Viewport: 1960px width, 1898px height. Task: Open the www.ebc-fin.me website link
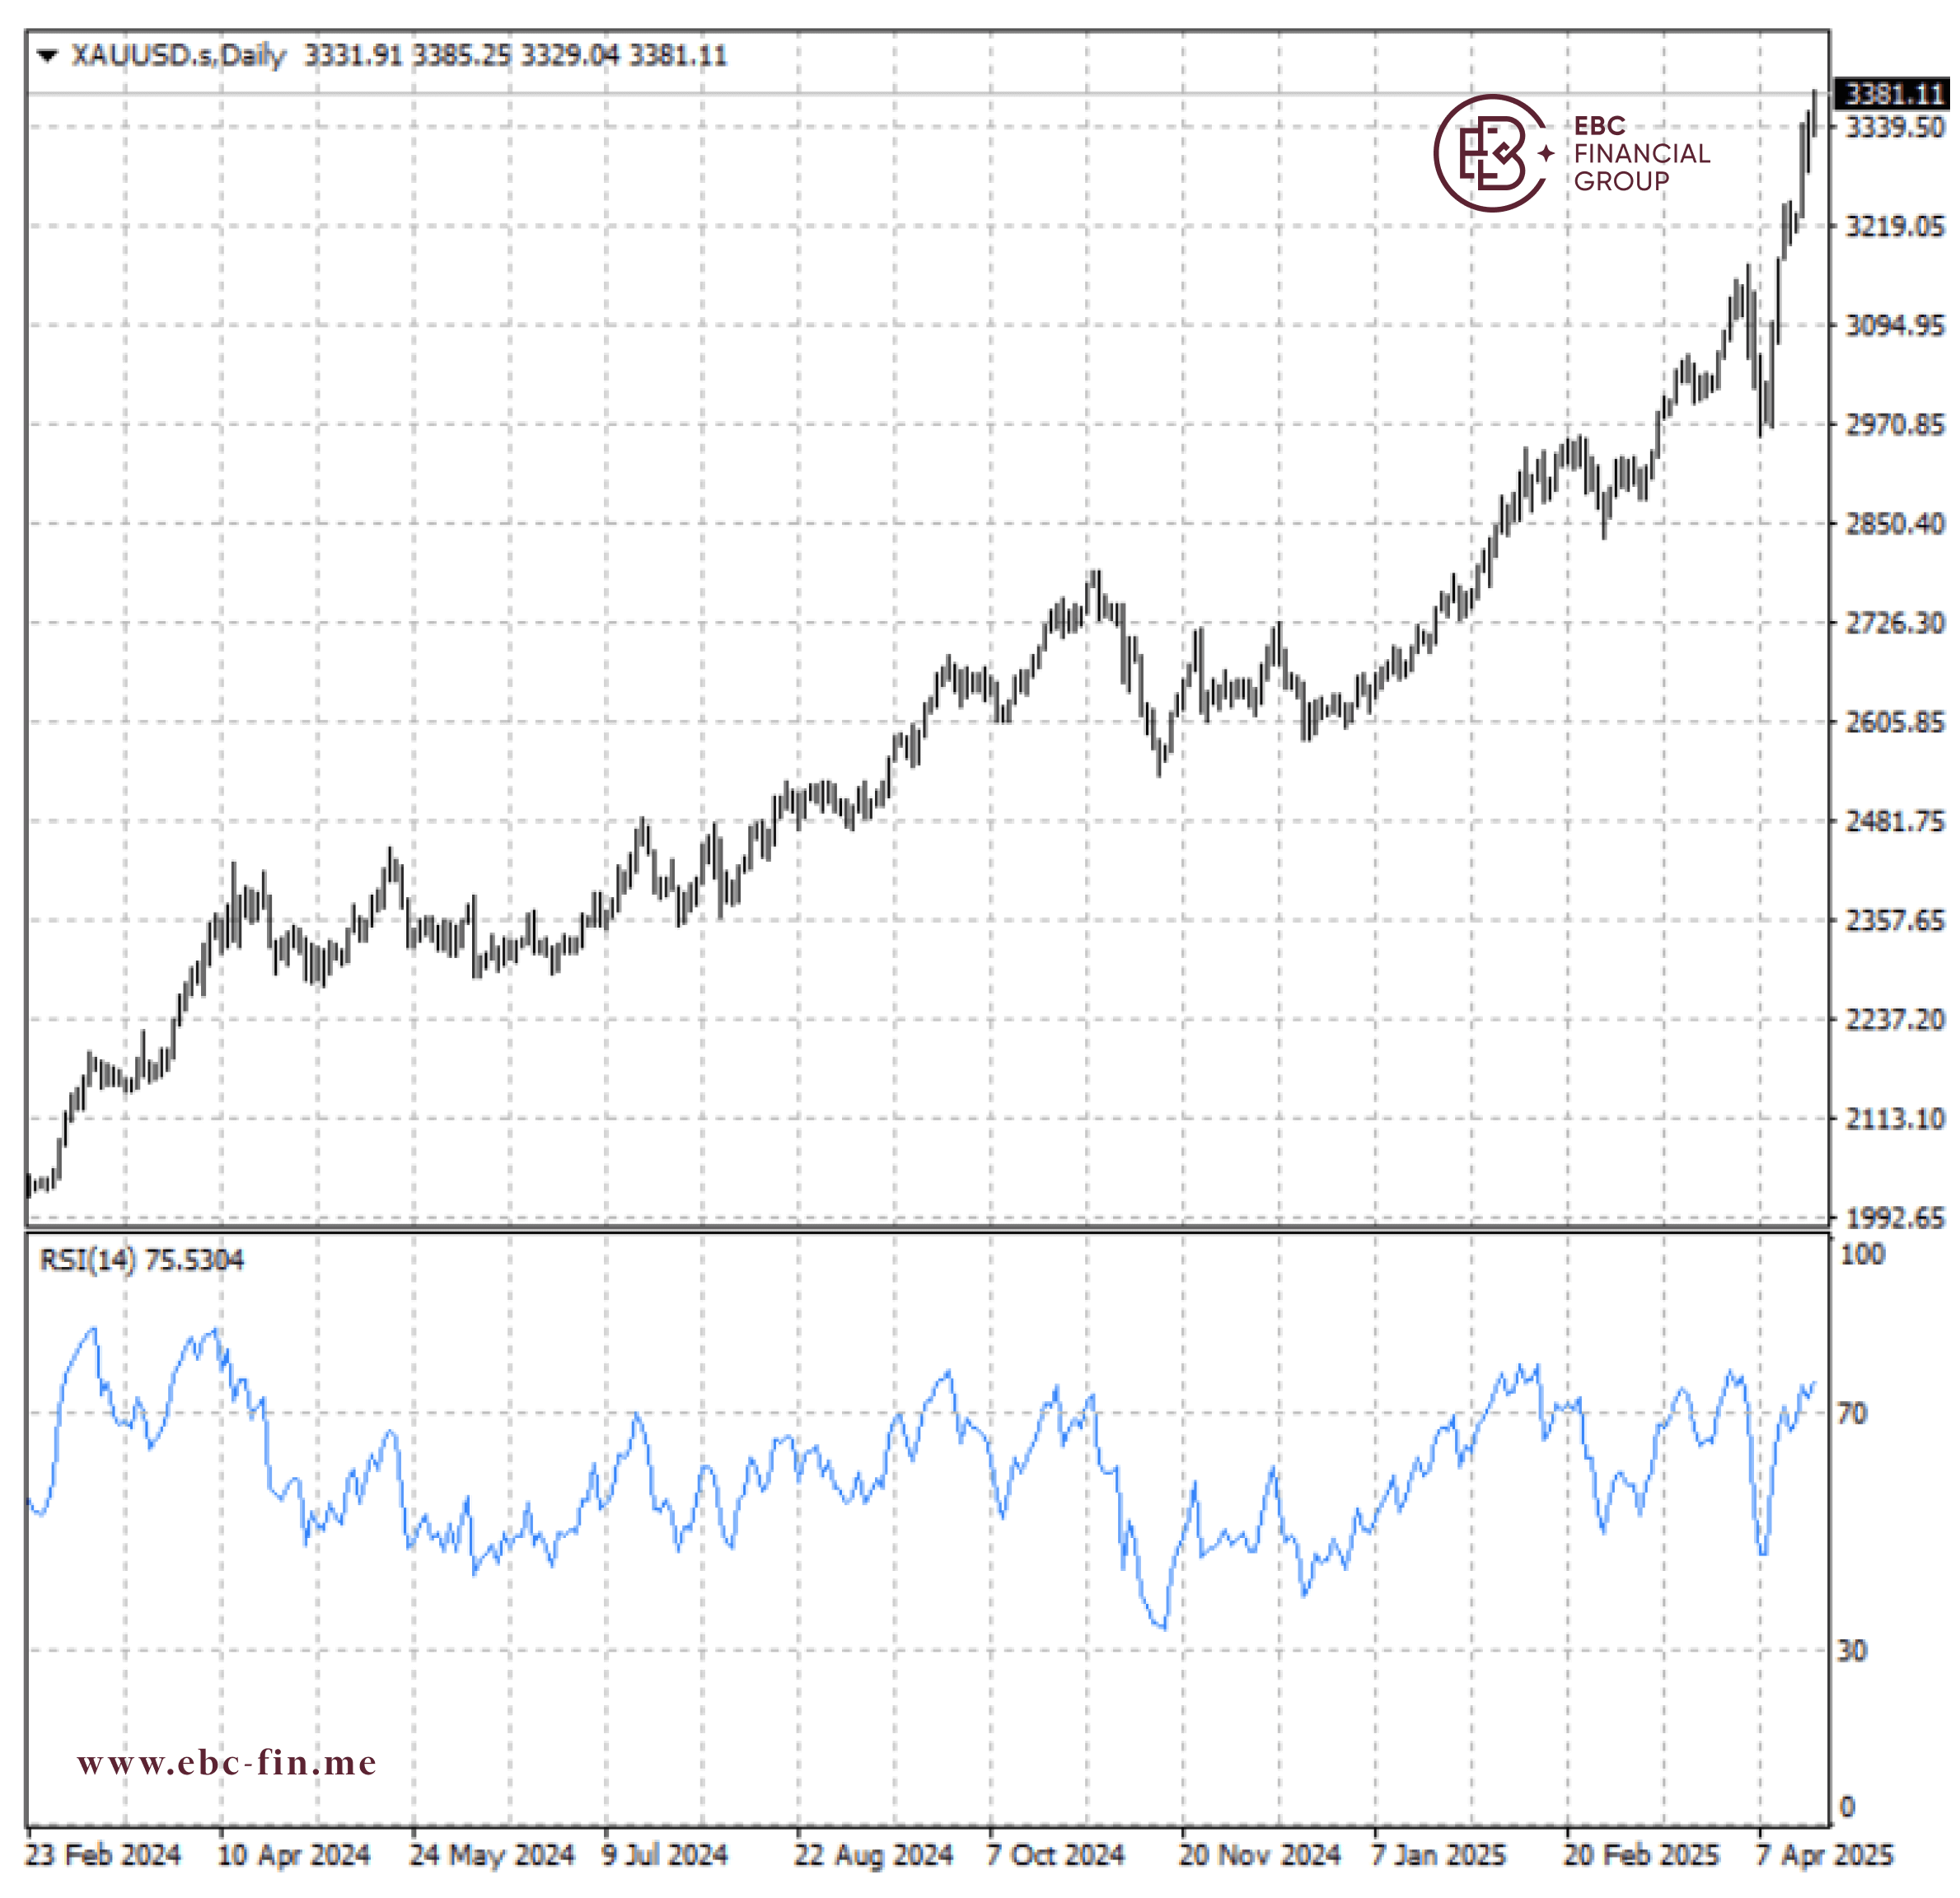coord(227,1763)
